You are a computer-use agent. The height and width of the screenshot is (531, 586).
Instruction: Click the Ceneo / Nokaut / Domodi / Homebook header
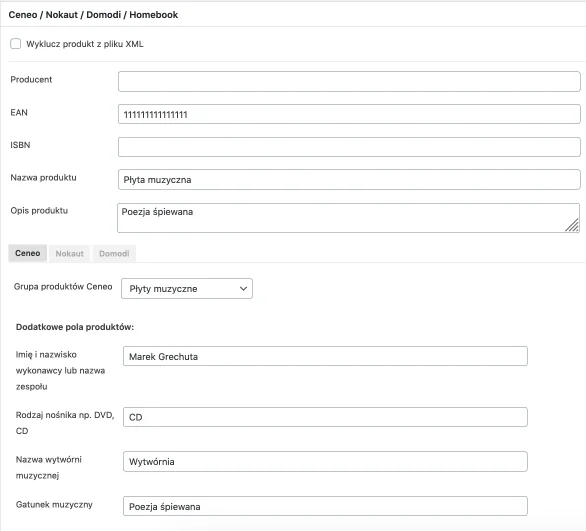93,15
